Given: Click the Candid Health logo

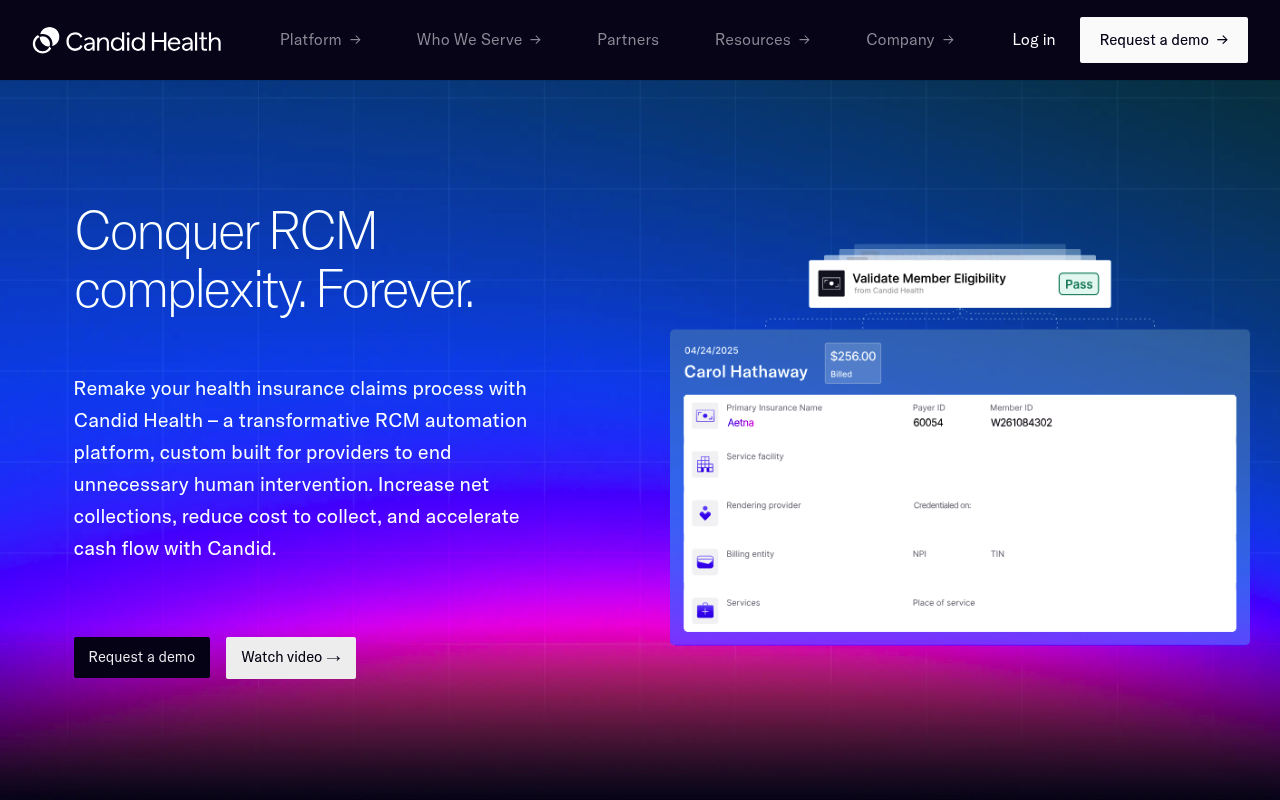Looking at the screenshot, I should 127,40.
